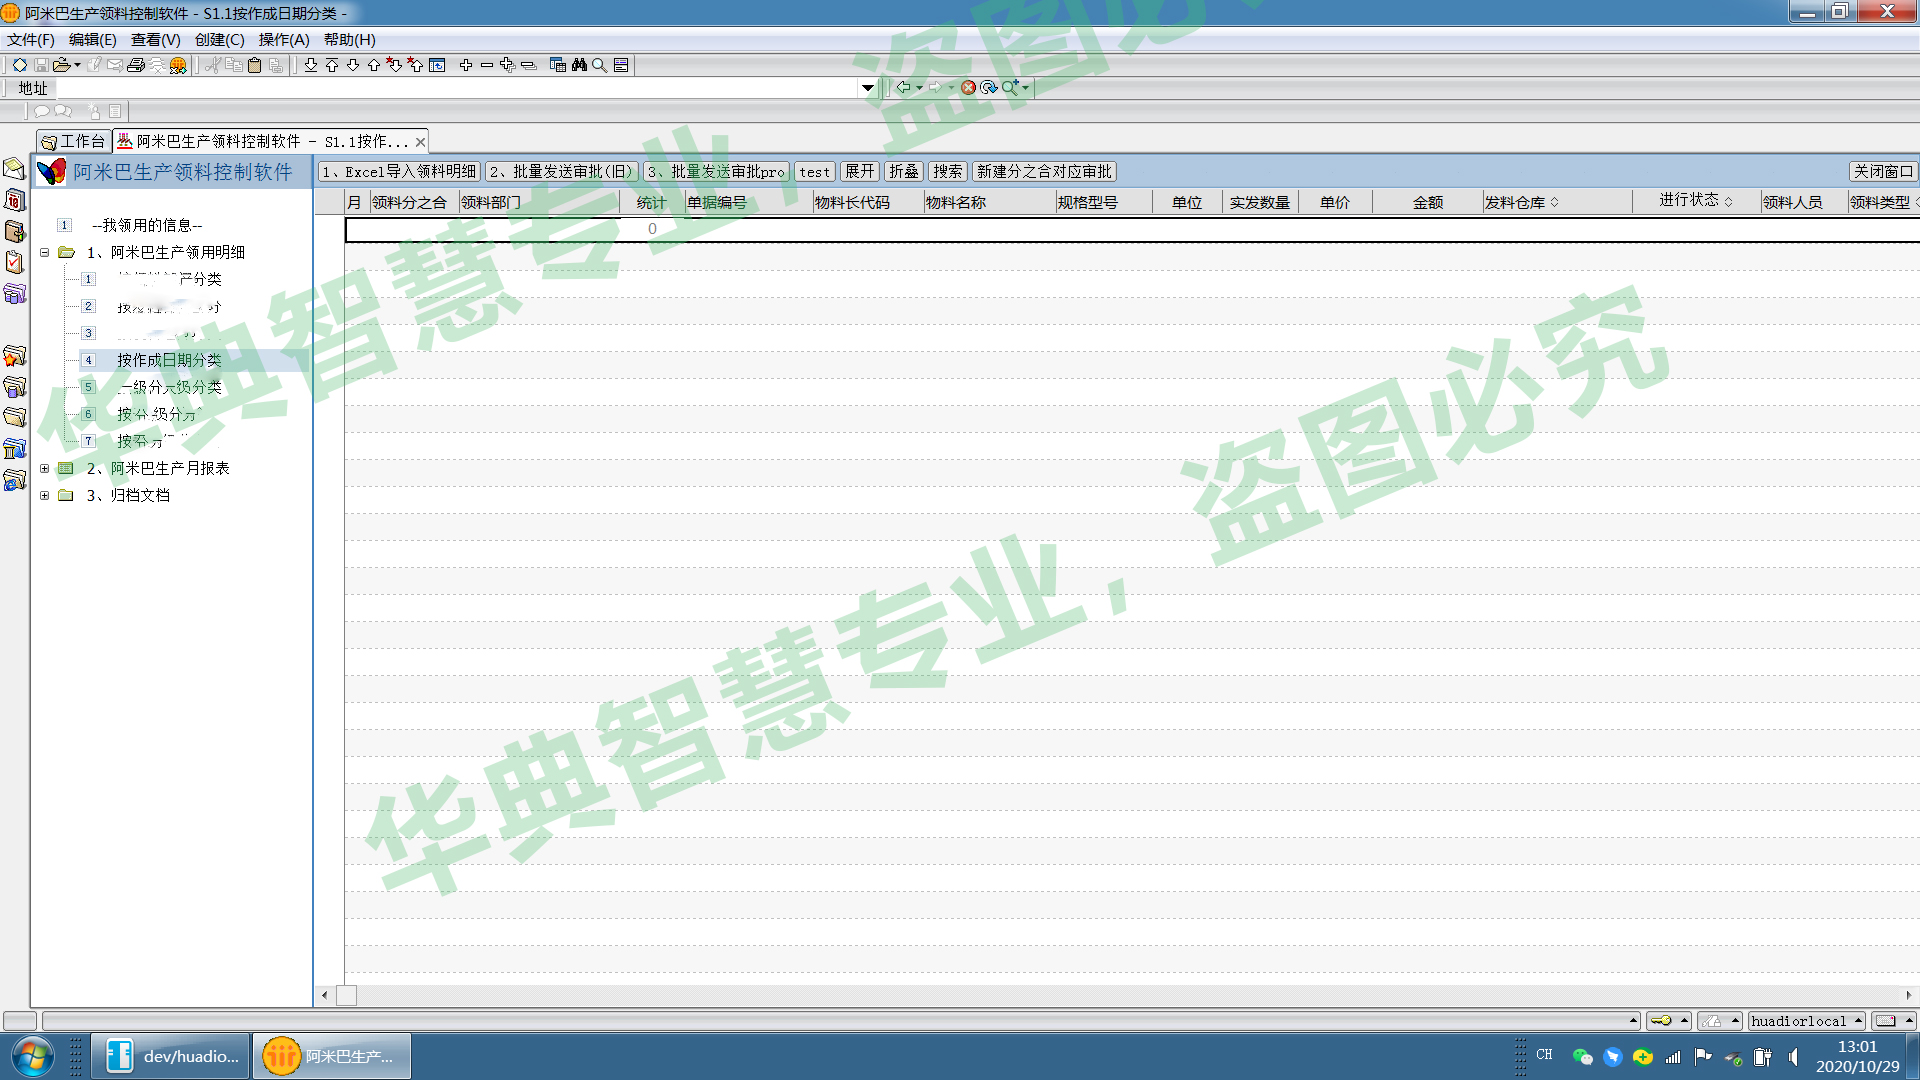Click the 批量发送审批(旧) button
Viewport: 1920px width, 1080px height.
[562, 172]
